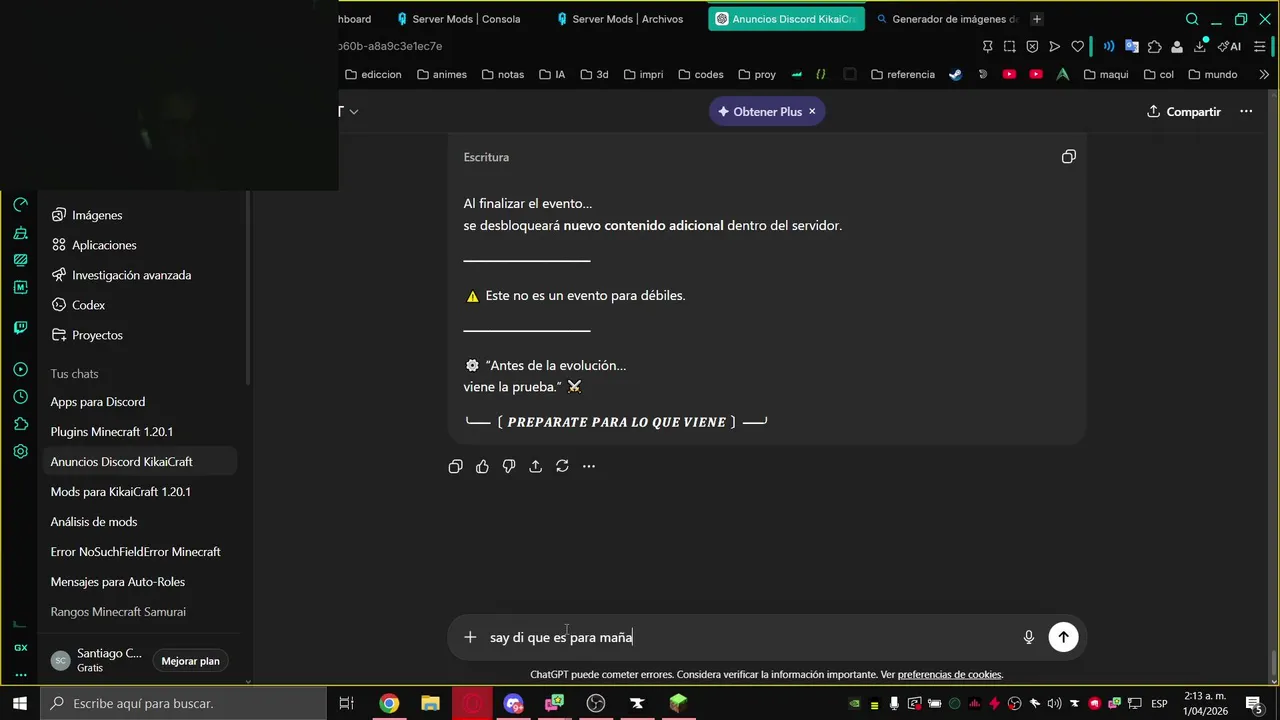Copy the Escritura block contents

coord(1068,157)
